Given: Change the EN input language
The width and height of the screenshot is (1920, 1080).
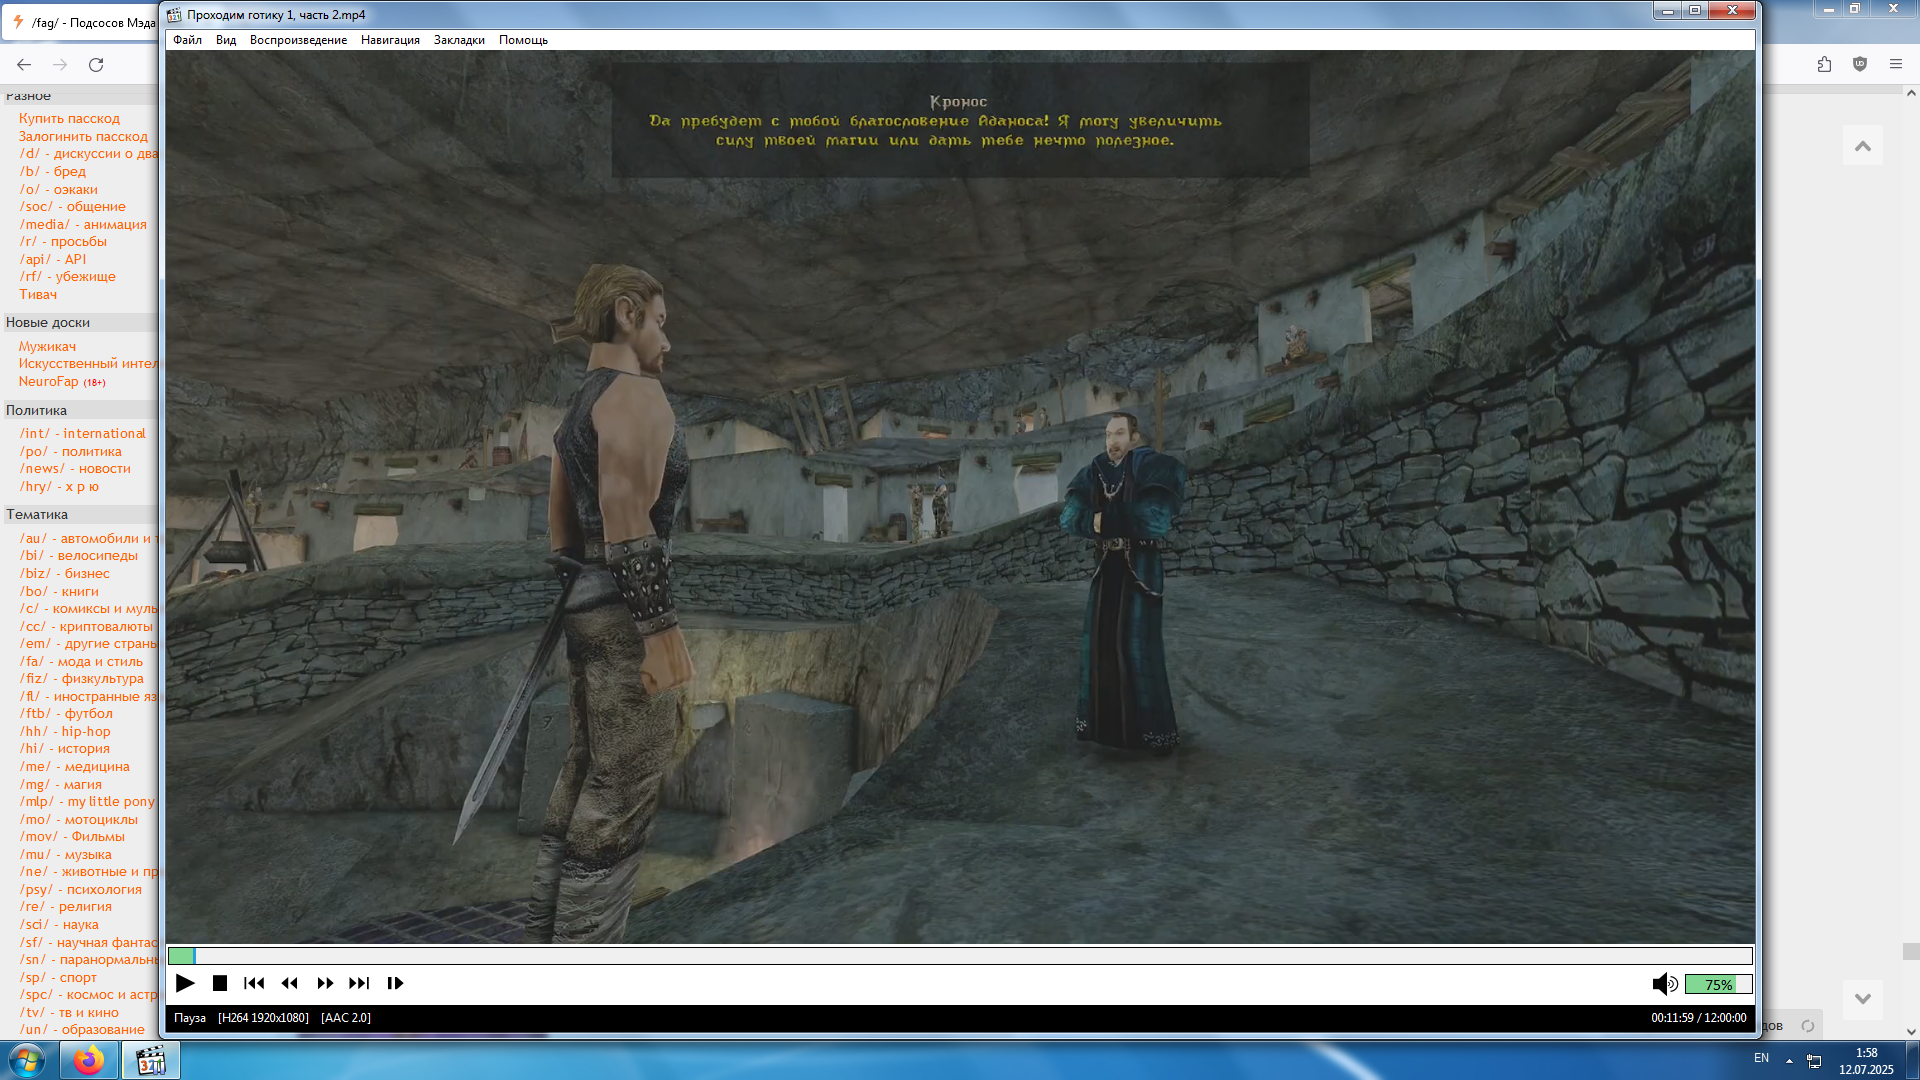Looking at the screenshot, I should 1761,1058.
